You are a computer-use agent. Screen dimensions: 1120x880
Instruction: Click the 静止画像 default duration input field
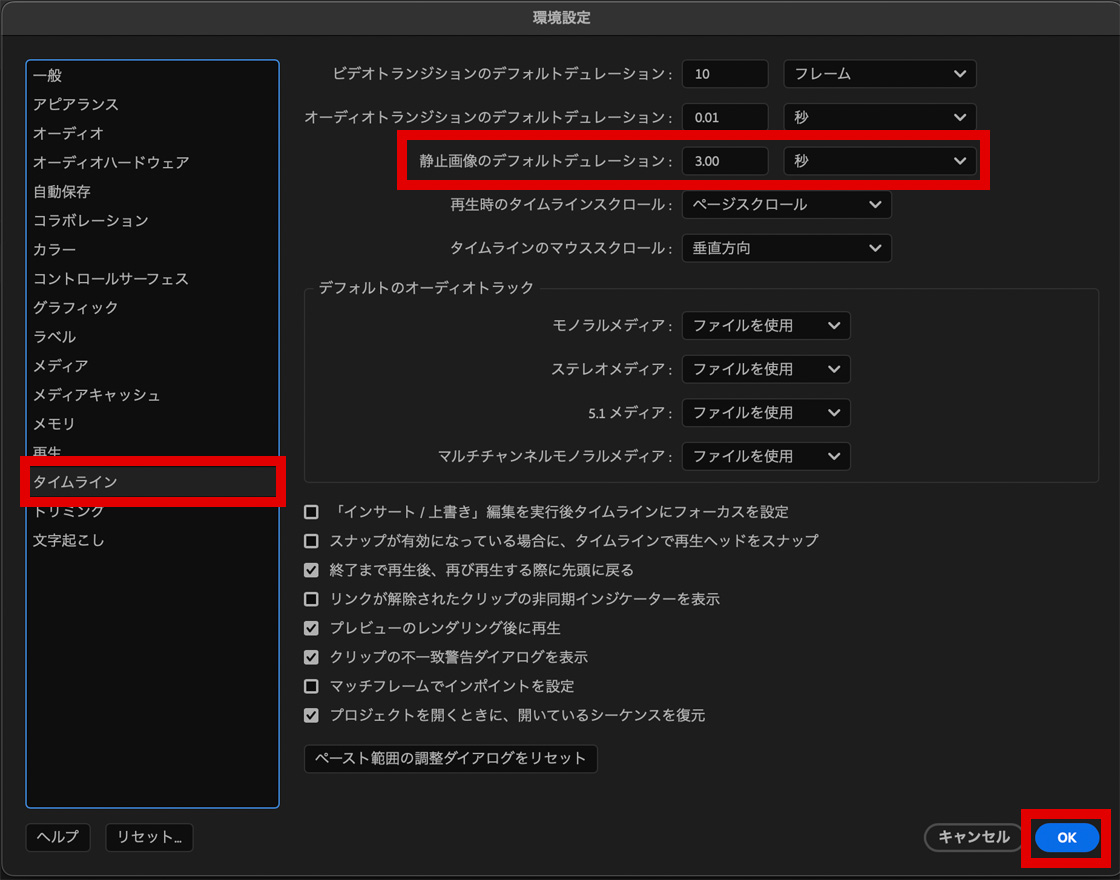point(724,160)
